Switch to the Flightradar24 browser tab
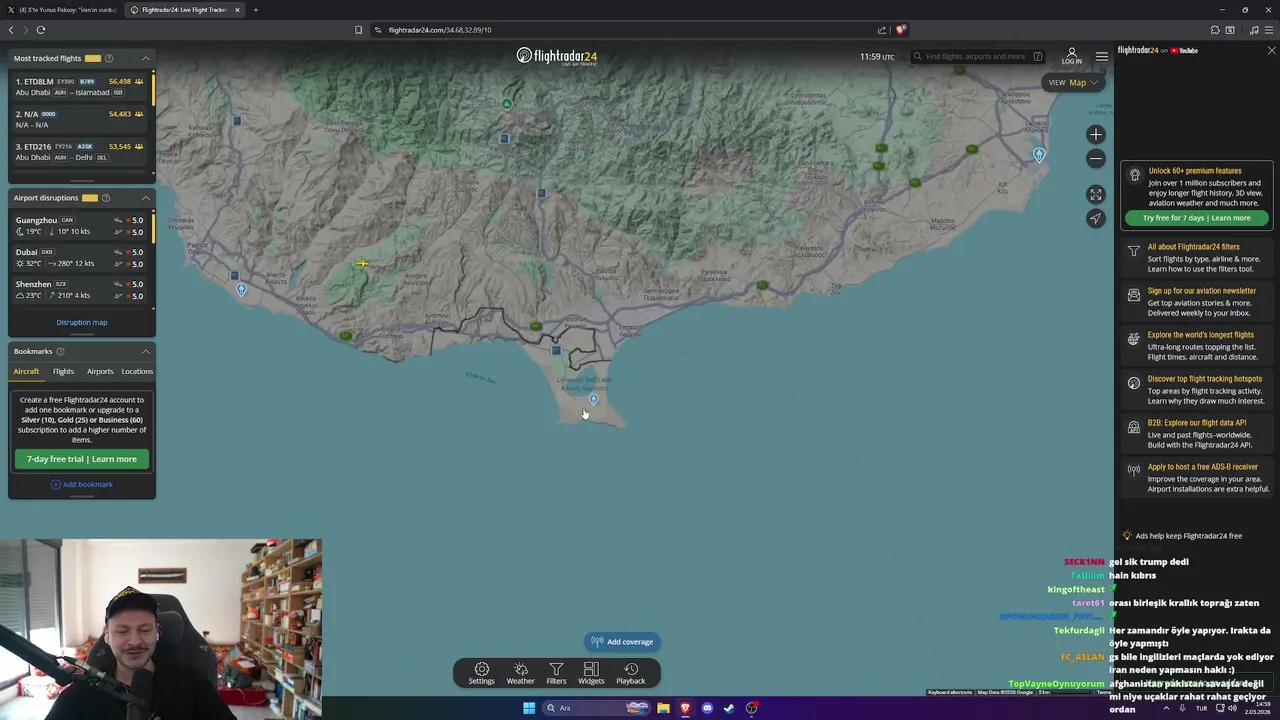The image size is (1280, 720). (184, 10)
